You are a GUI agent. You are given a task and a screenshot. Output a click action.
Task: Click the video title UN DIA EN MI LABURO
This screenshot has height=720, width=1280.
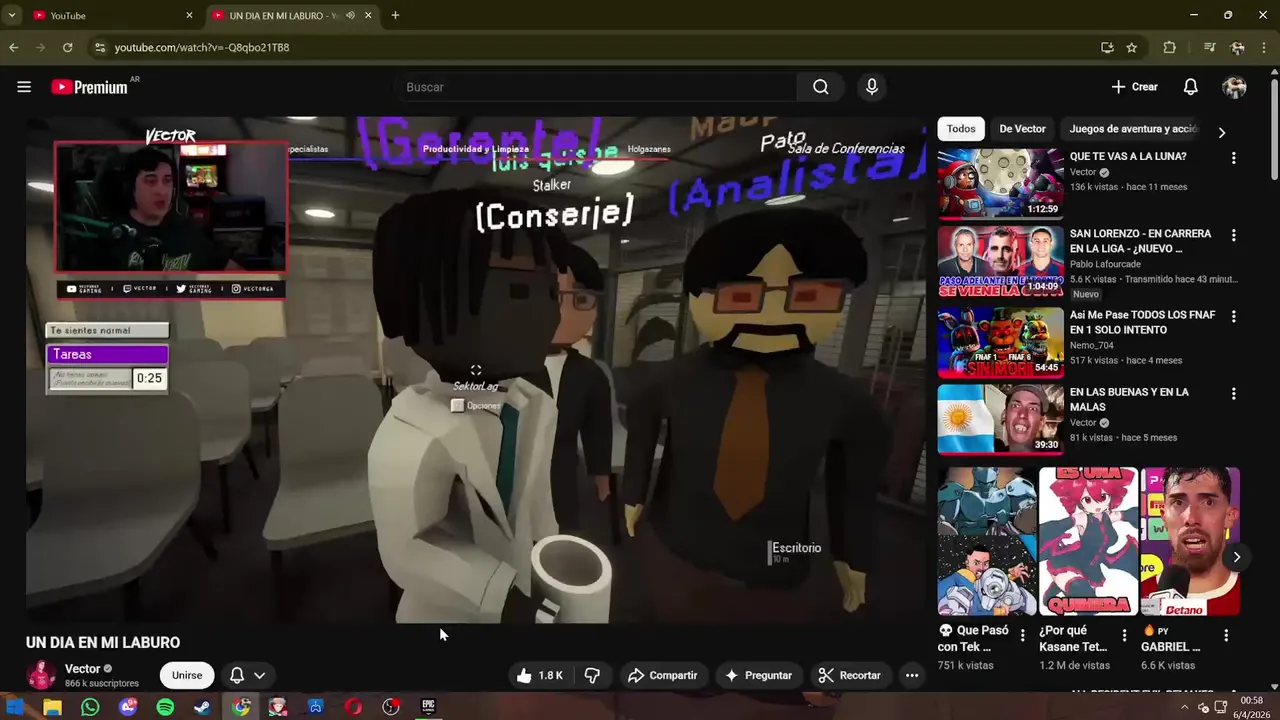tap(103, 642)
